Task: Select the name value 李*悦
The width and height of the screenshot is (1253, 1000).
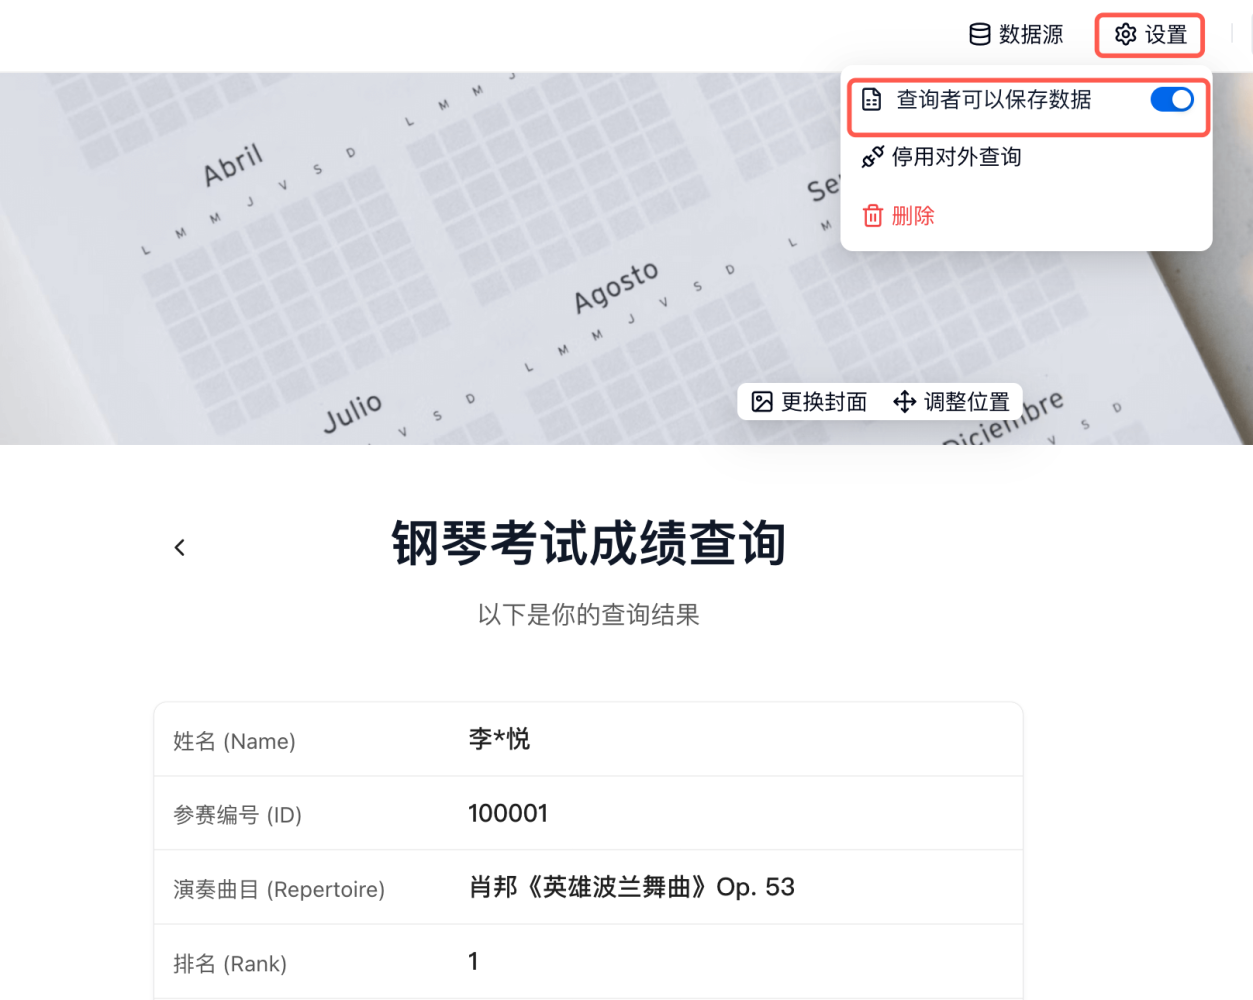Action: click(499, 739)
